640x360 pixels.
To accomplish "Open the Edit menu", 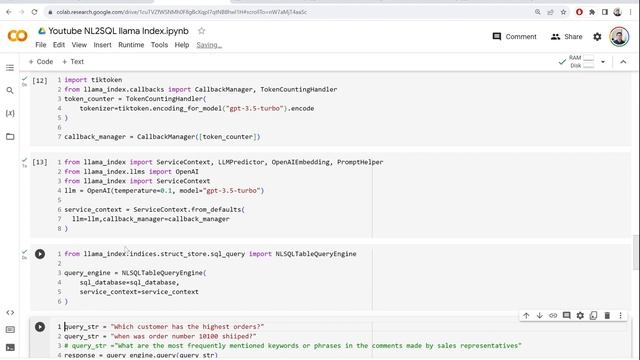I will (59, 45).
